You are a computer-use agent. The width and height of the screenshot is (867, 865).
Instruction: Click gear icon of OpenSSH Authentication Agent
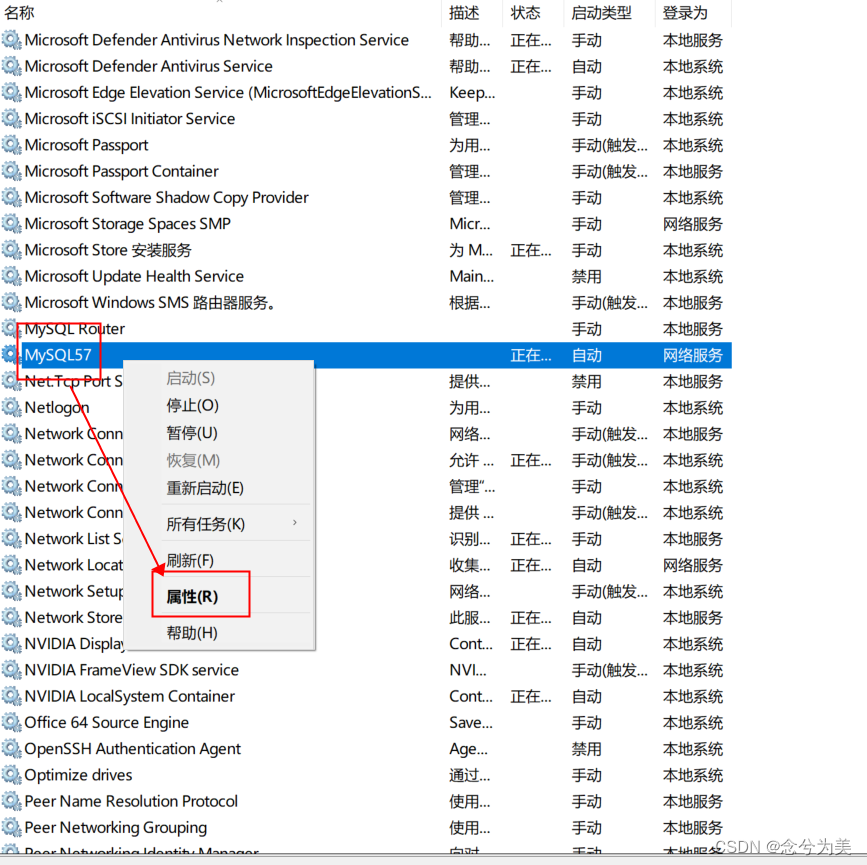(11, 749)
